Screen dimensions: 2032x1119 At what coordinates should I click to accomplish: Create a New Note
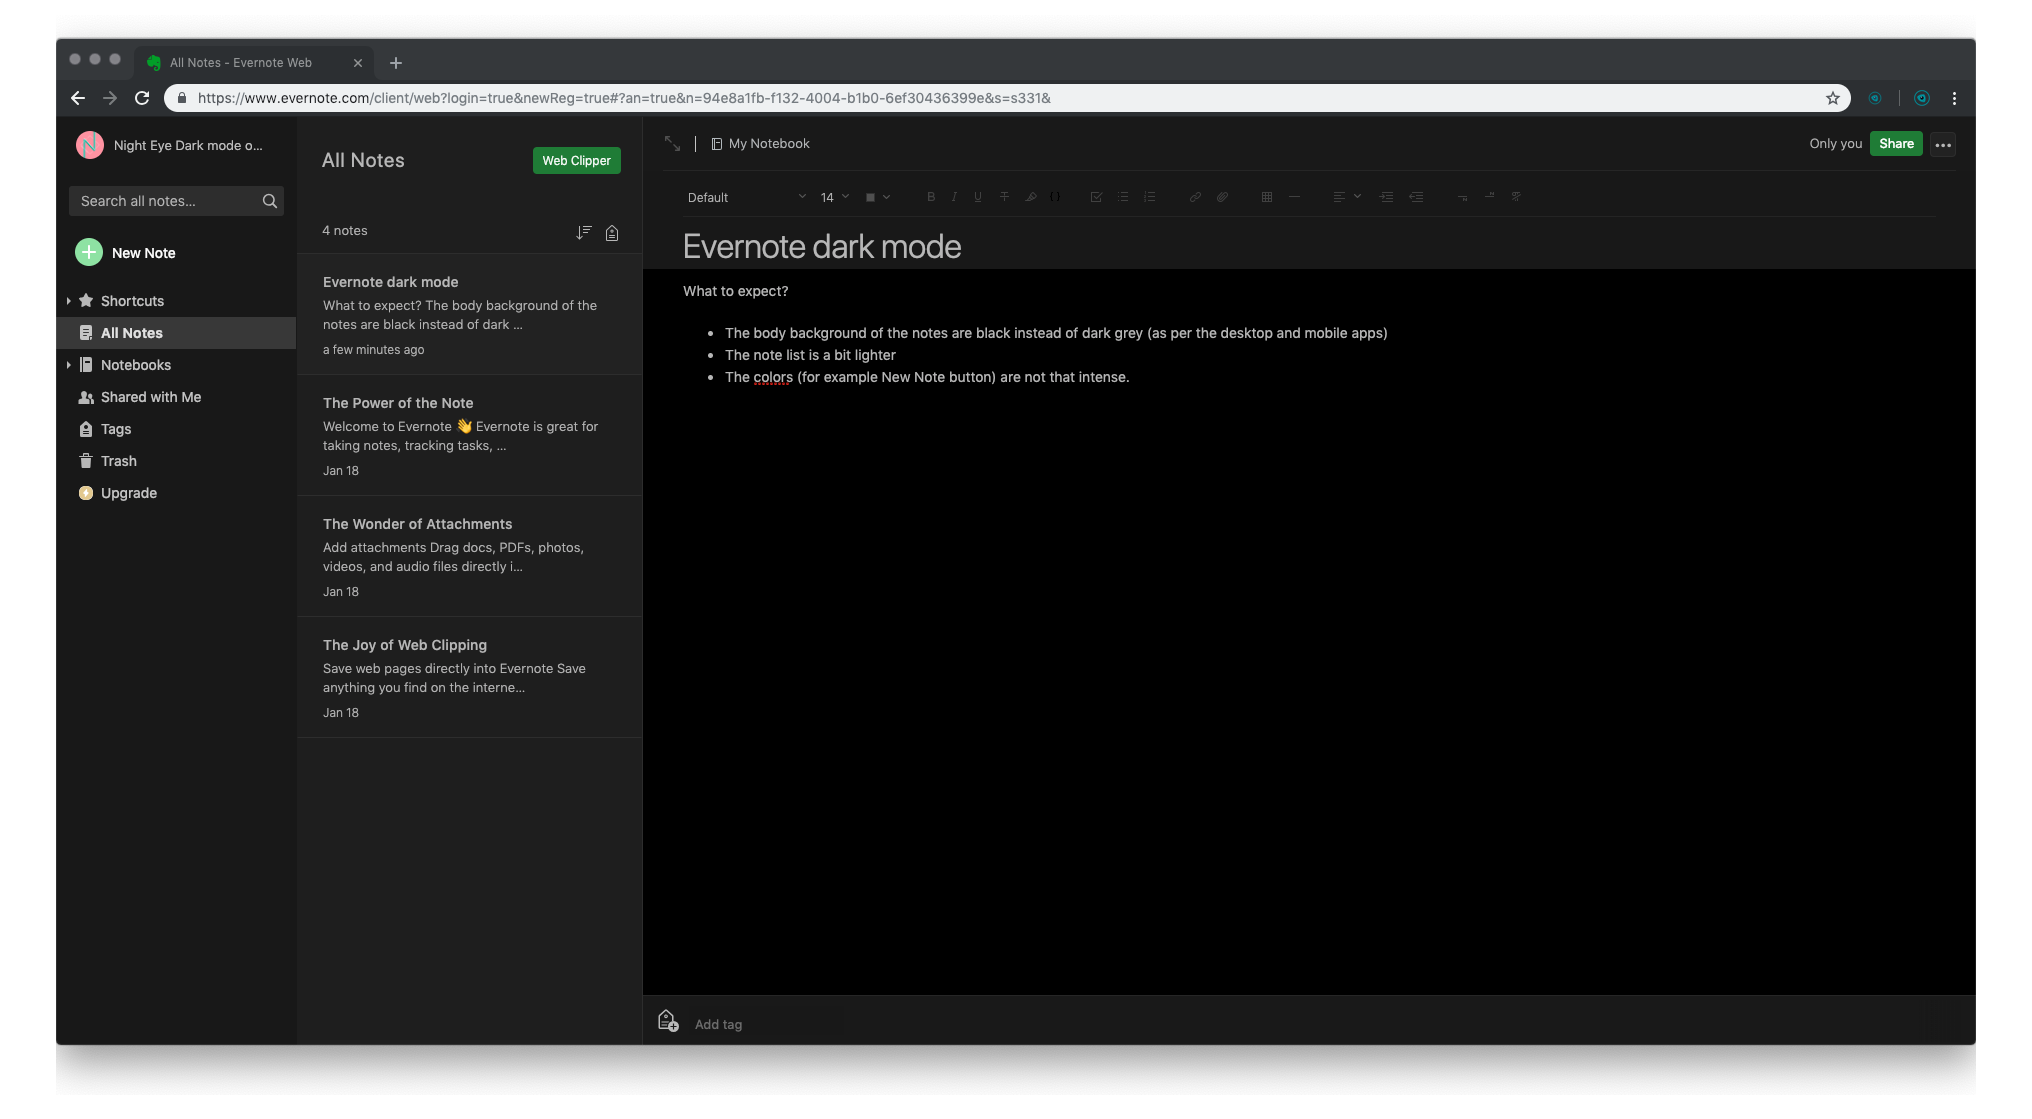click(x=126, y=253)
